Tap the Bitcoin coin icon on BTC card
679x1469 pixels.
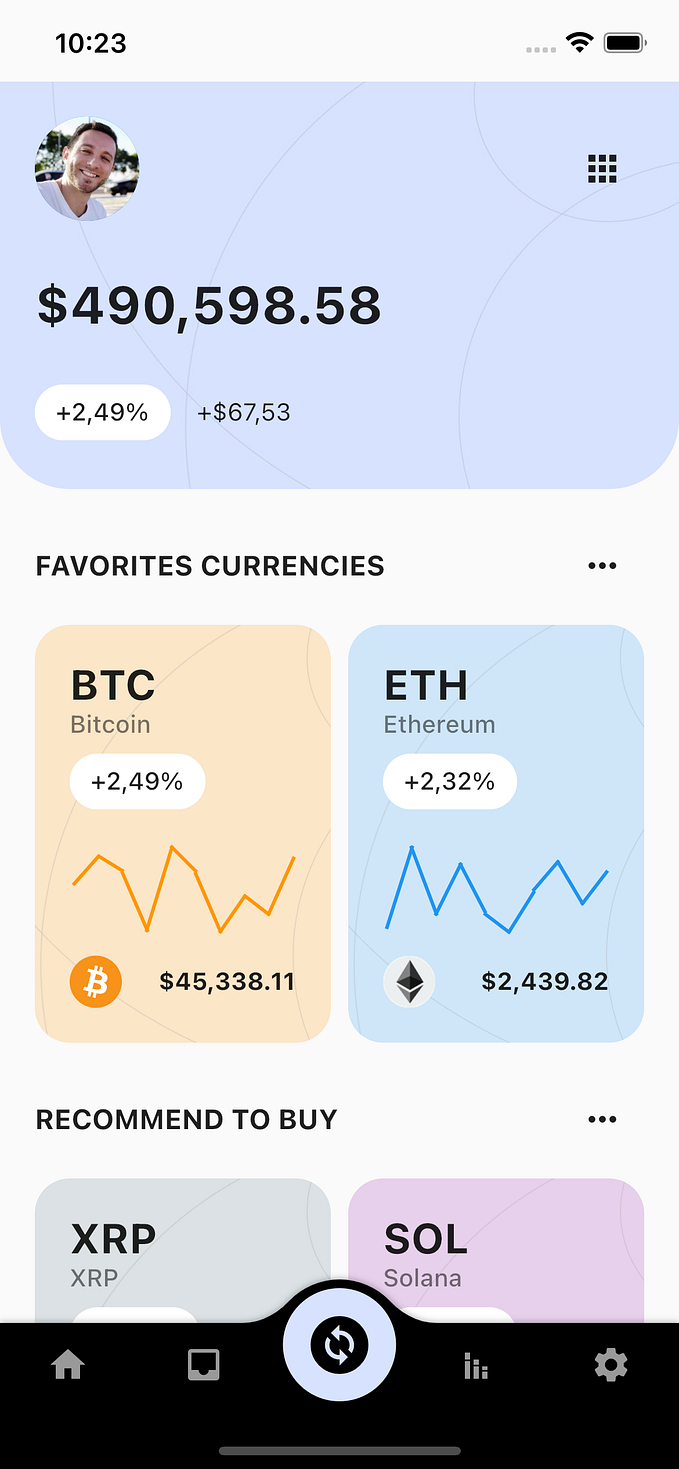point(95,981)
